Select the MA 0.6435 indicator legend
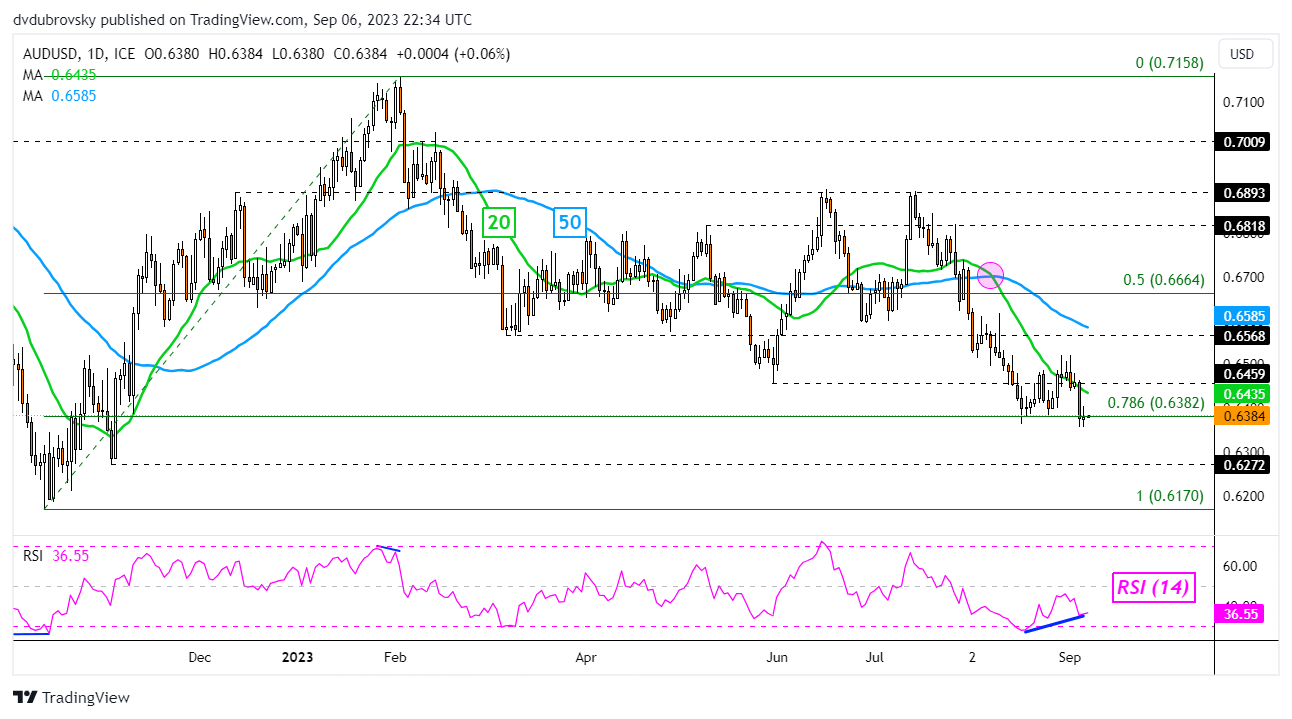This screenshot has width=1292, height=719. pyautogui.click(x=55, y=75)
